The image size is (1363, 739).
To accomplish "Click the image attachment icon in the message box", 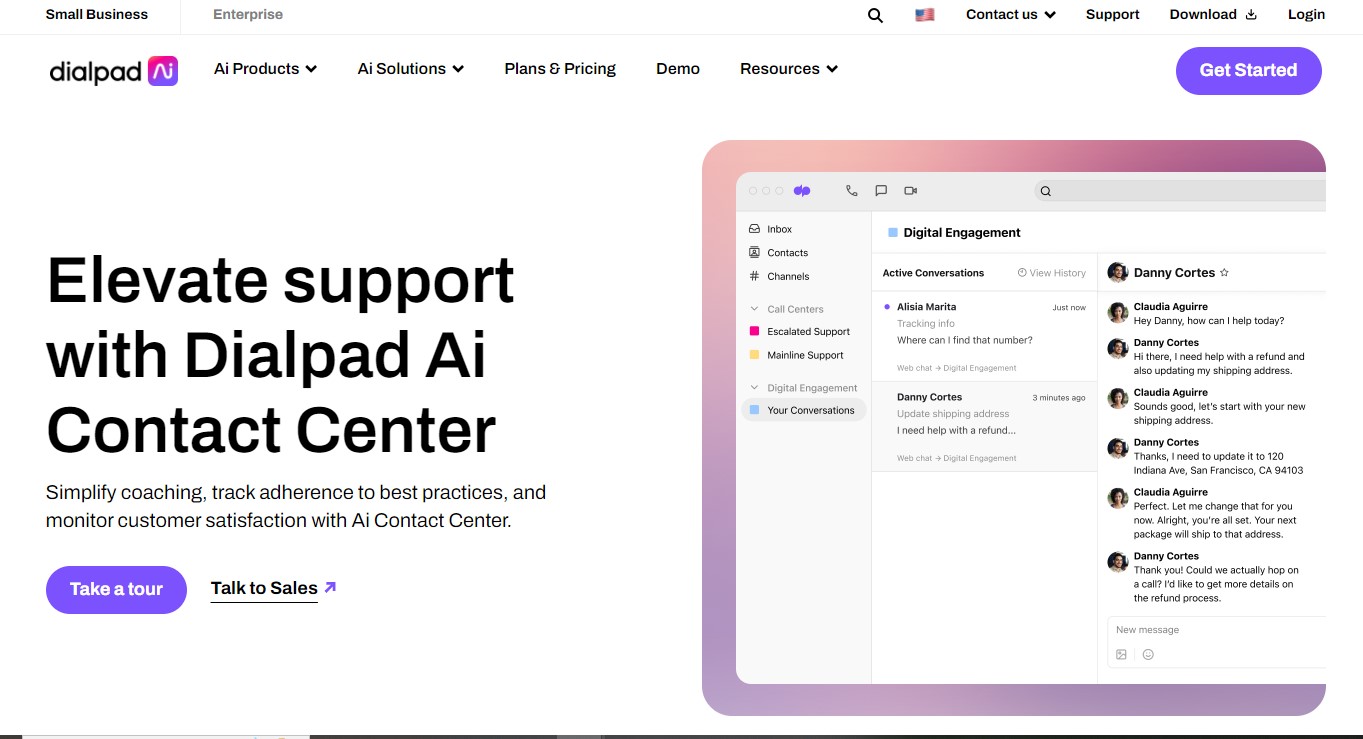I will [1120, 653].
